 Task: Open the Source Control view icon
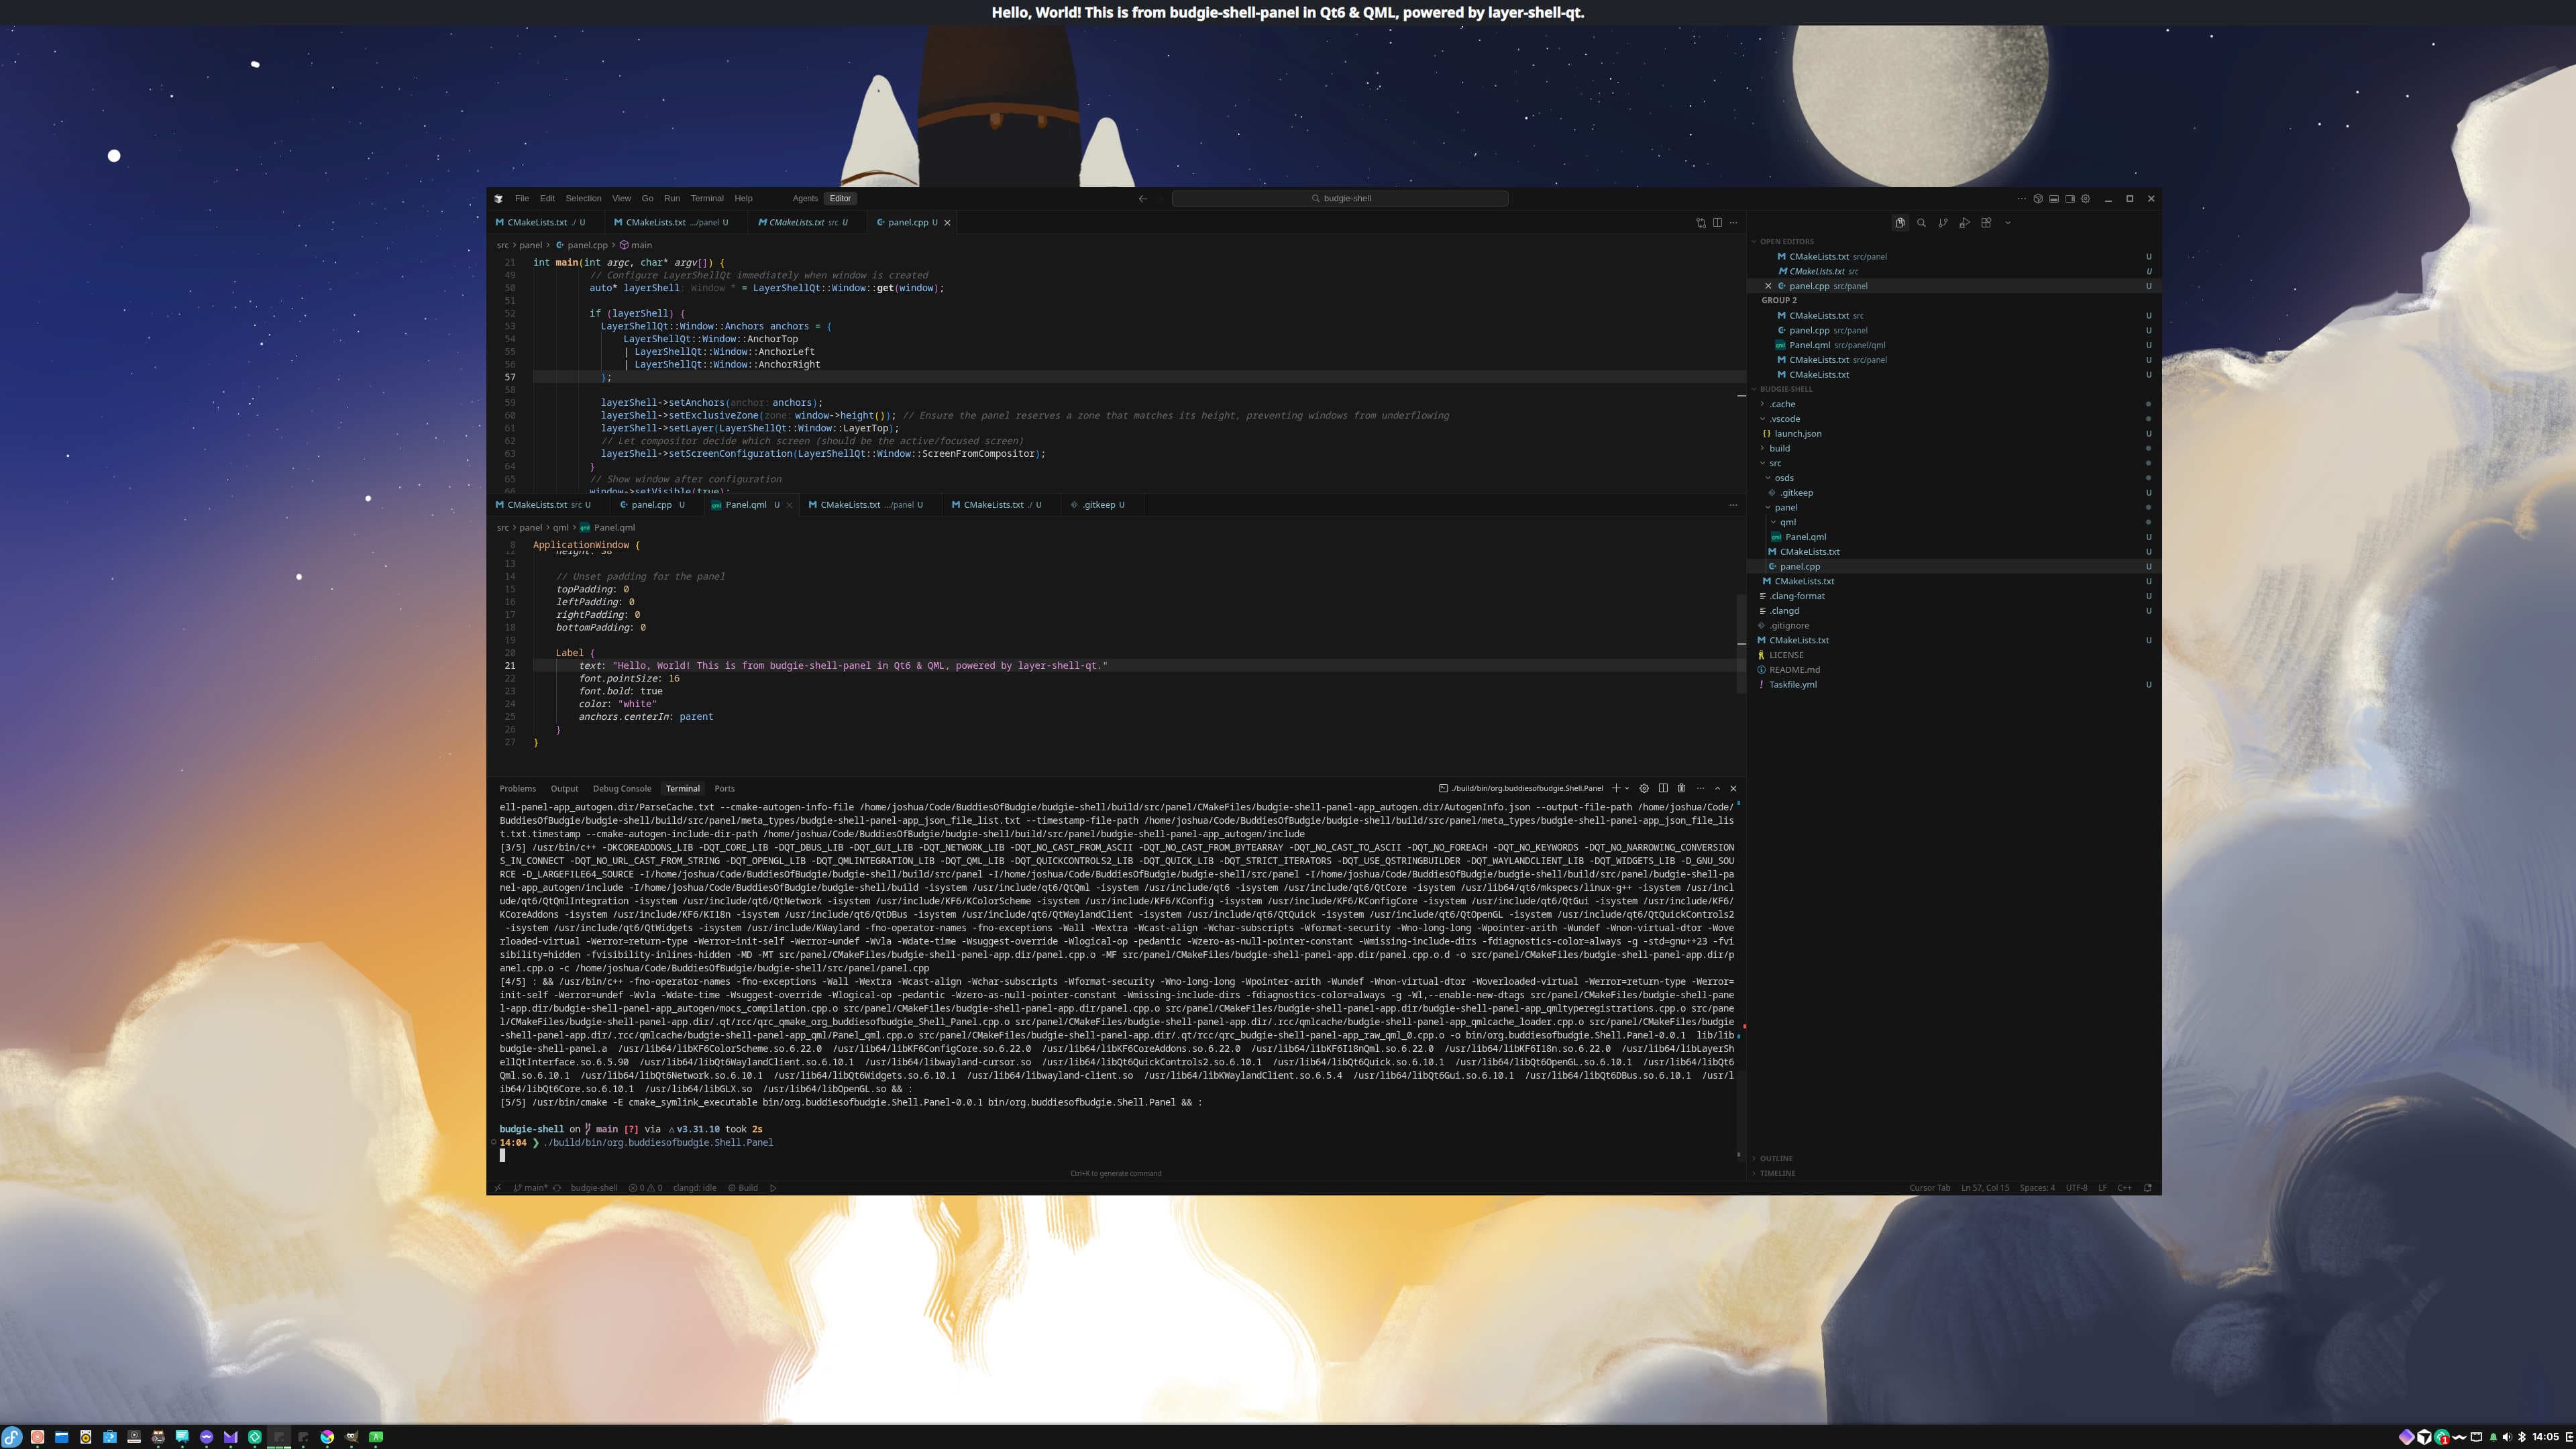[1943, 223]
